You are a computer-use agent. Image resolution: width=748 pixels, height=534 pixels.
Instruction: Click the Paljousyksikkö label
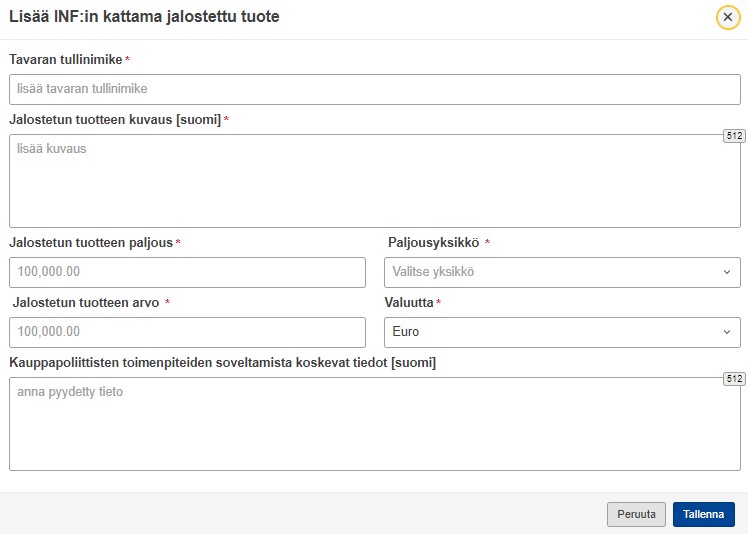(x=433, y=242)
